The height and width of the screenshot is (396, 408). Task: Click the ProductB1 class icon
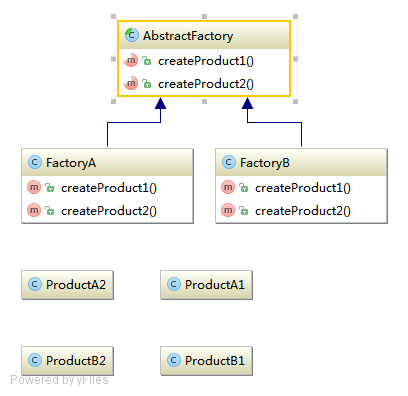click(174, 360)
